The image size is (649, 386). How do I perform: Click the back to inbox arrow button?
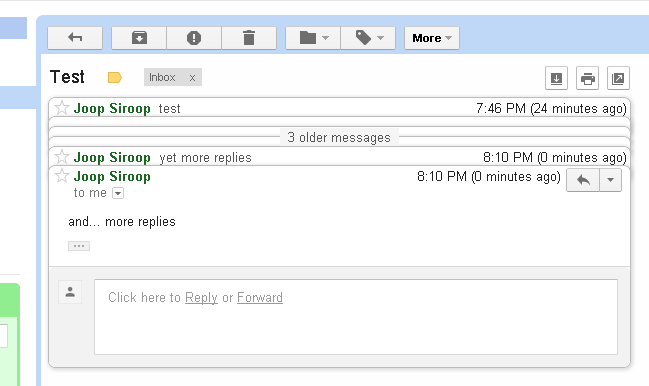(75, 38)
